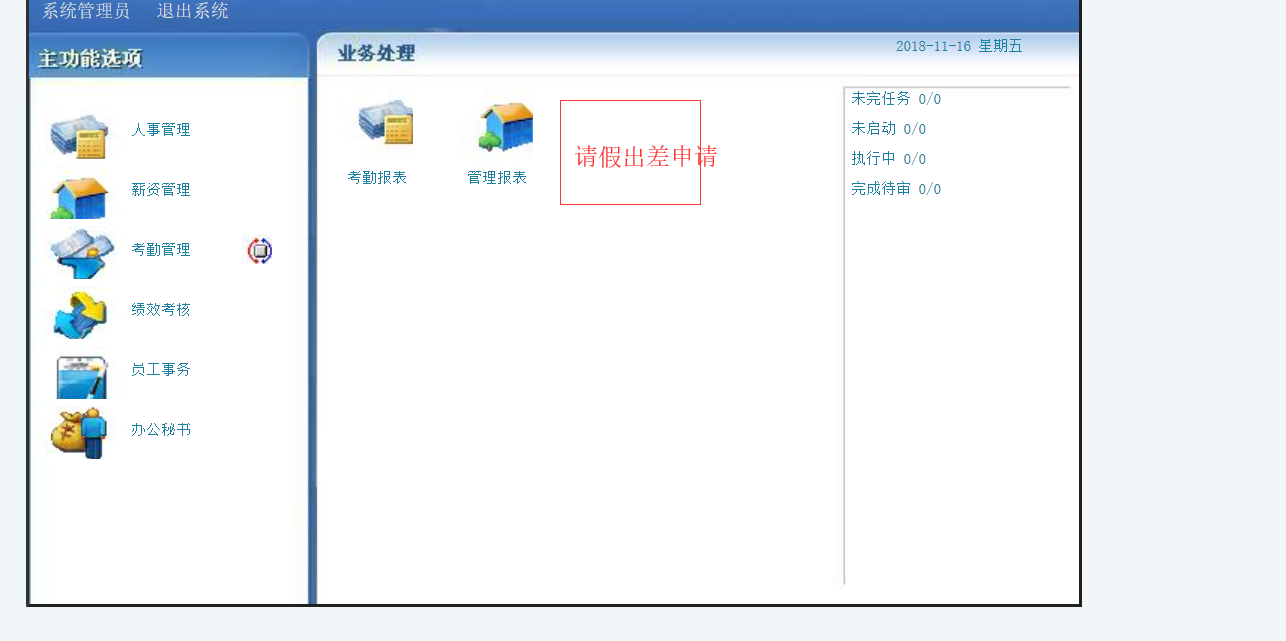The image size is (1286, 641).
Task: Open the 未完任务 0/0 link
Action: 896,99
